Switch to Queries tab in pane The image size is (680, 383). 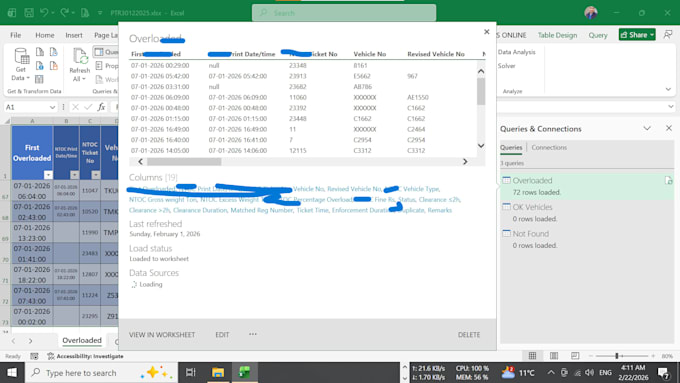click(x=511, y=147)
